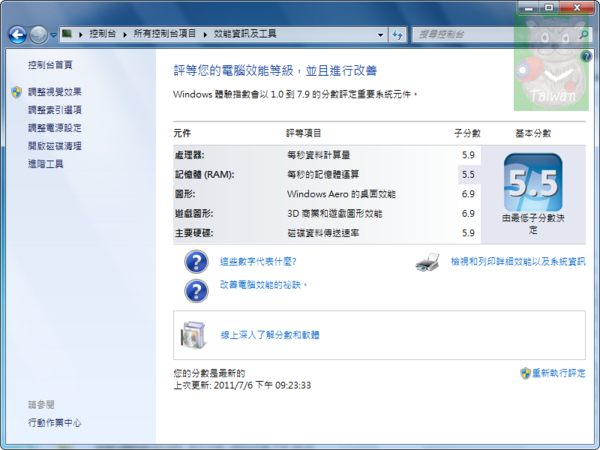
Task: Select 控制台 breadcrumb segment
Action: (102, 34)
